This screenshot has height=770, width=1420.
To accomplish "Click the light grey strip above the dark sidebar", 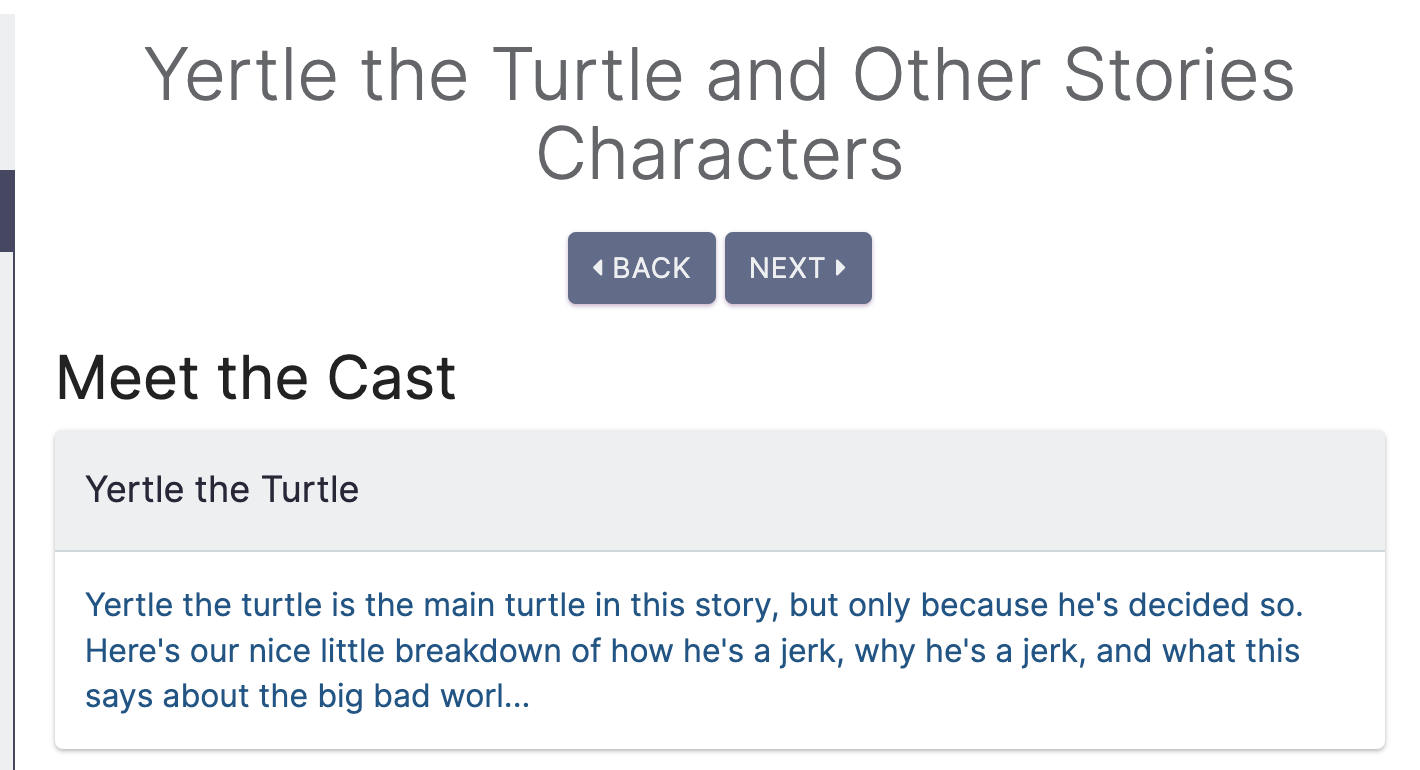I will tap(7, 85).
